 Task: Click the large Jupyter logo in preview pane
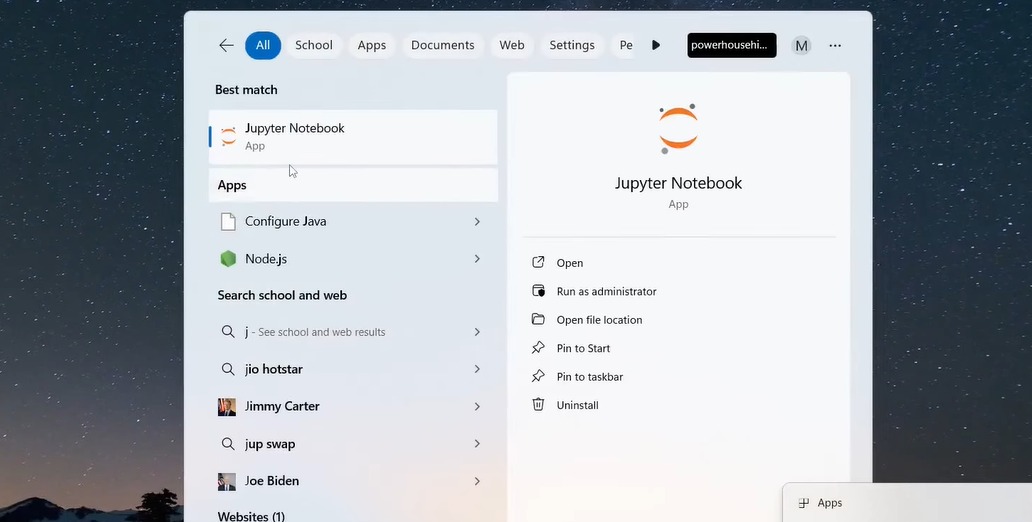[678, 128]
